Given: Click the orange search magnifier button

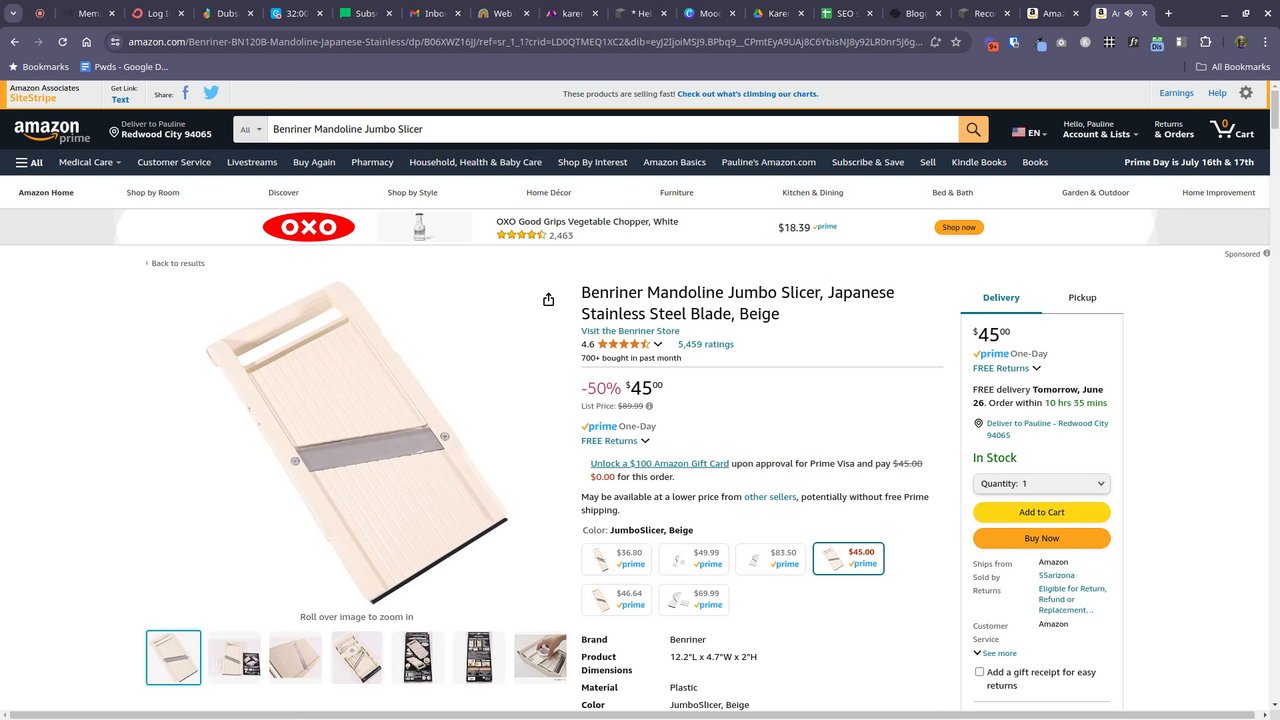Looking at the screenshot, I should (x=973, y=129).
